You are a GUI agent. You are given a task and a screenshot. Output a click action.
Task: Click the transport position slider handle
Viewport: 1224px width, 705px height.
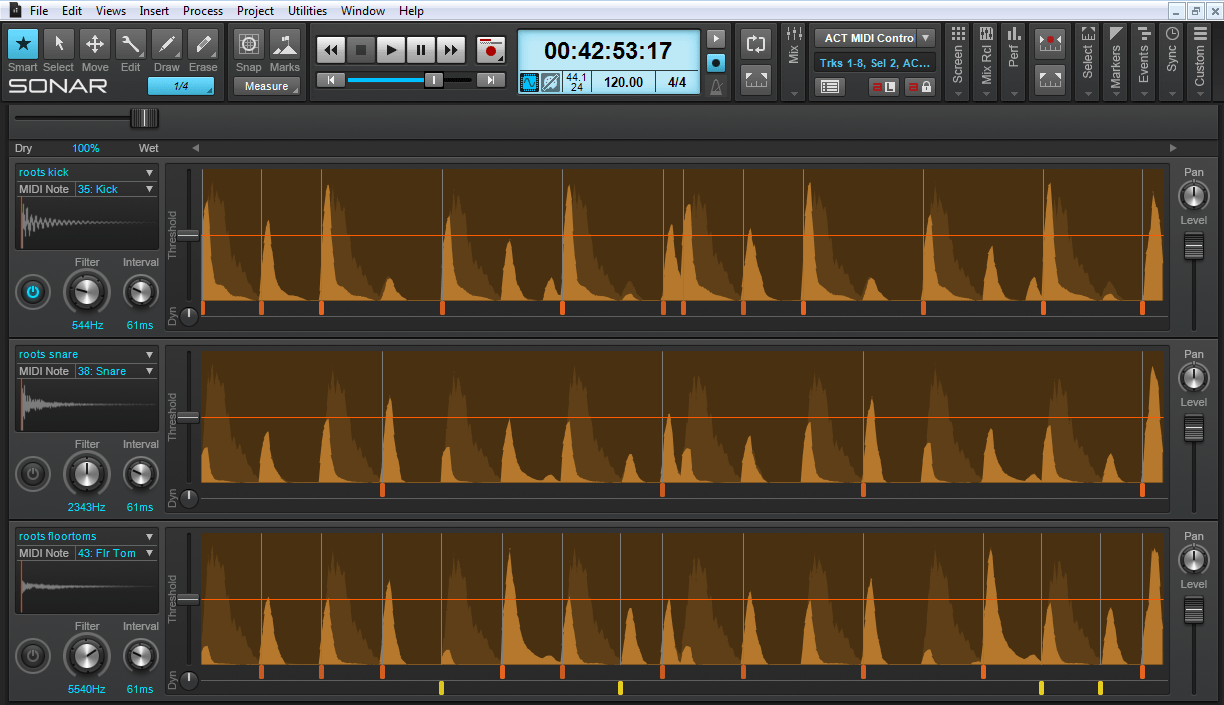[434, 80]
